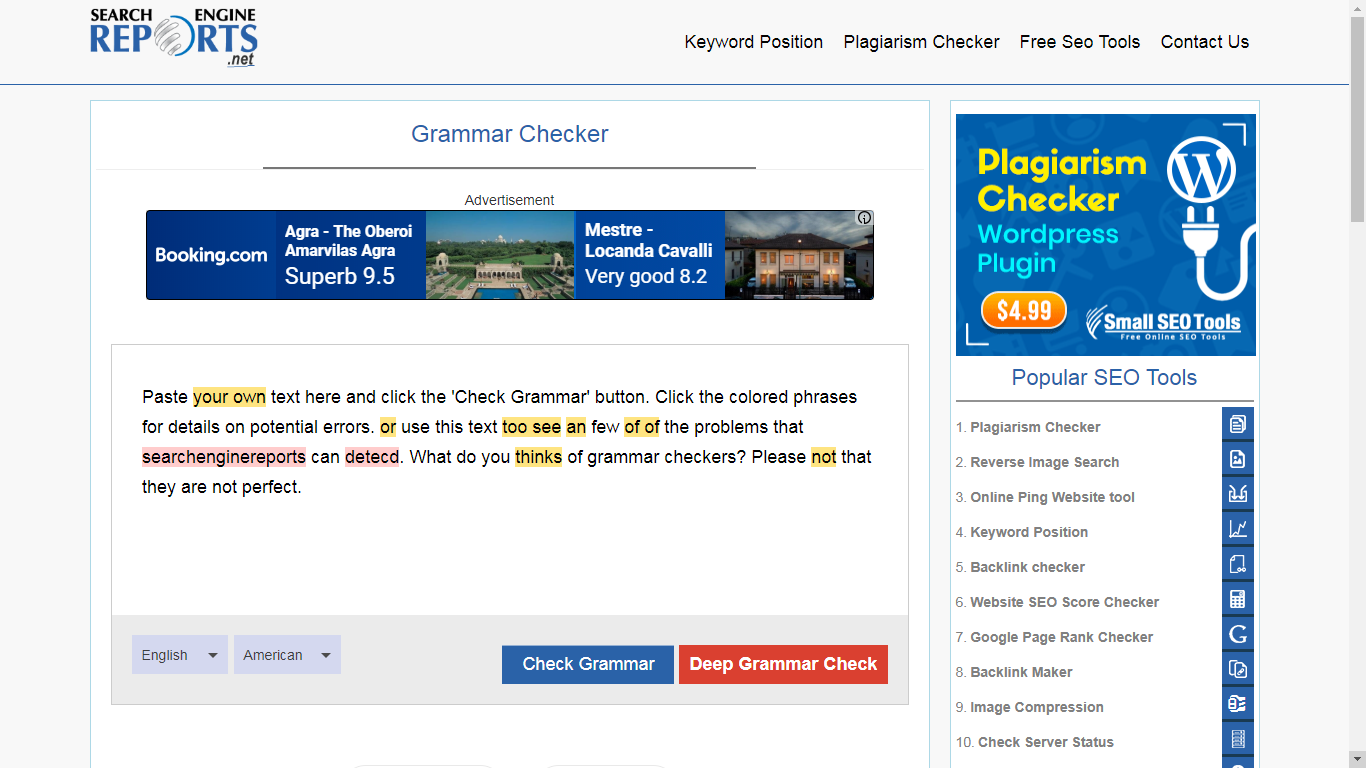Click the Check Grammar button
The width and height of the screenshot is (1366, 768).
(588, 664)
